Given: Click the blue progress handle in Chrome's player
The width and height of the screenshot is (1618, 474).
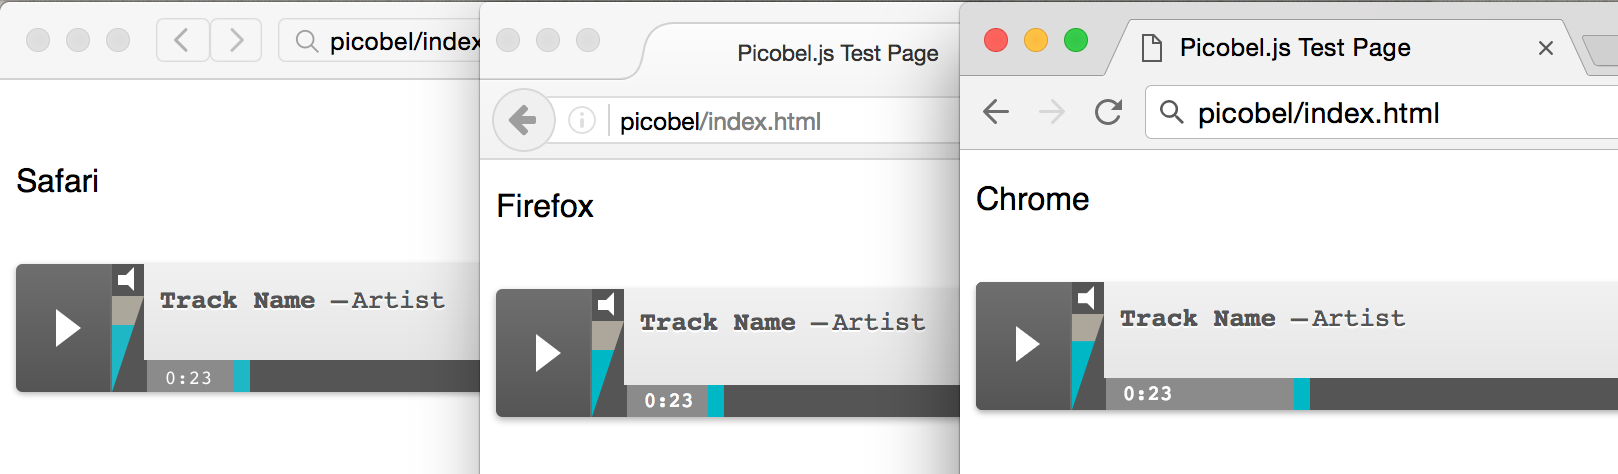Looking at the screenshot, I should (x=1302, y=394).
